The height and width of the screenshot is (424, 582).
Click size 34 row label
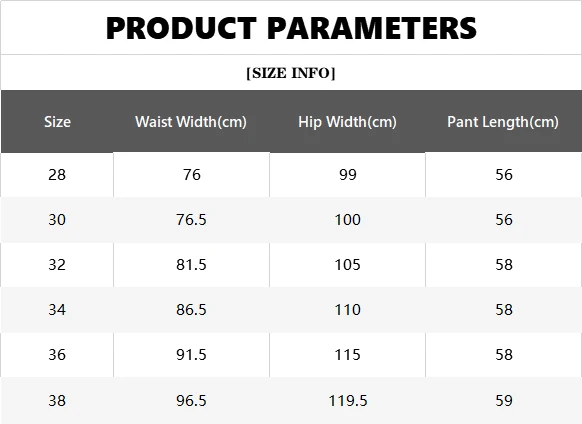[x=57, y=309]
